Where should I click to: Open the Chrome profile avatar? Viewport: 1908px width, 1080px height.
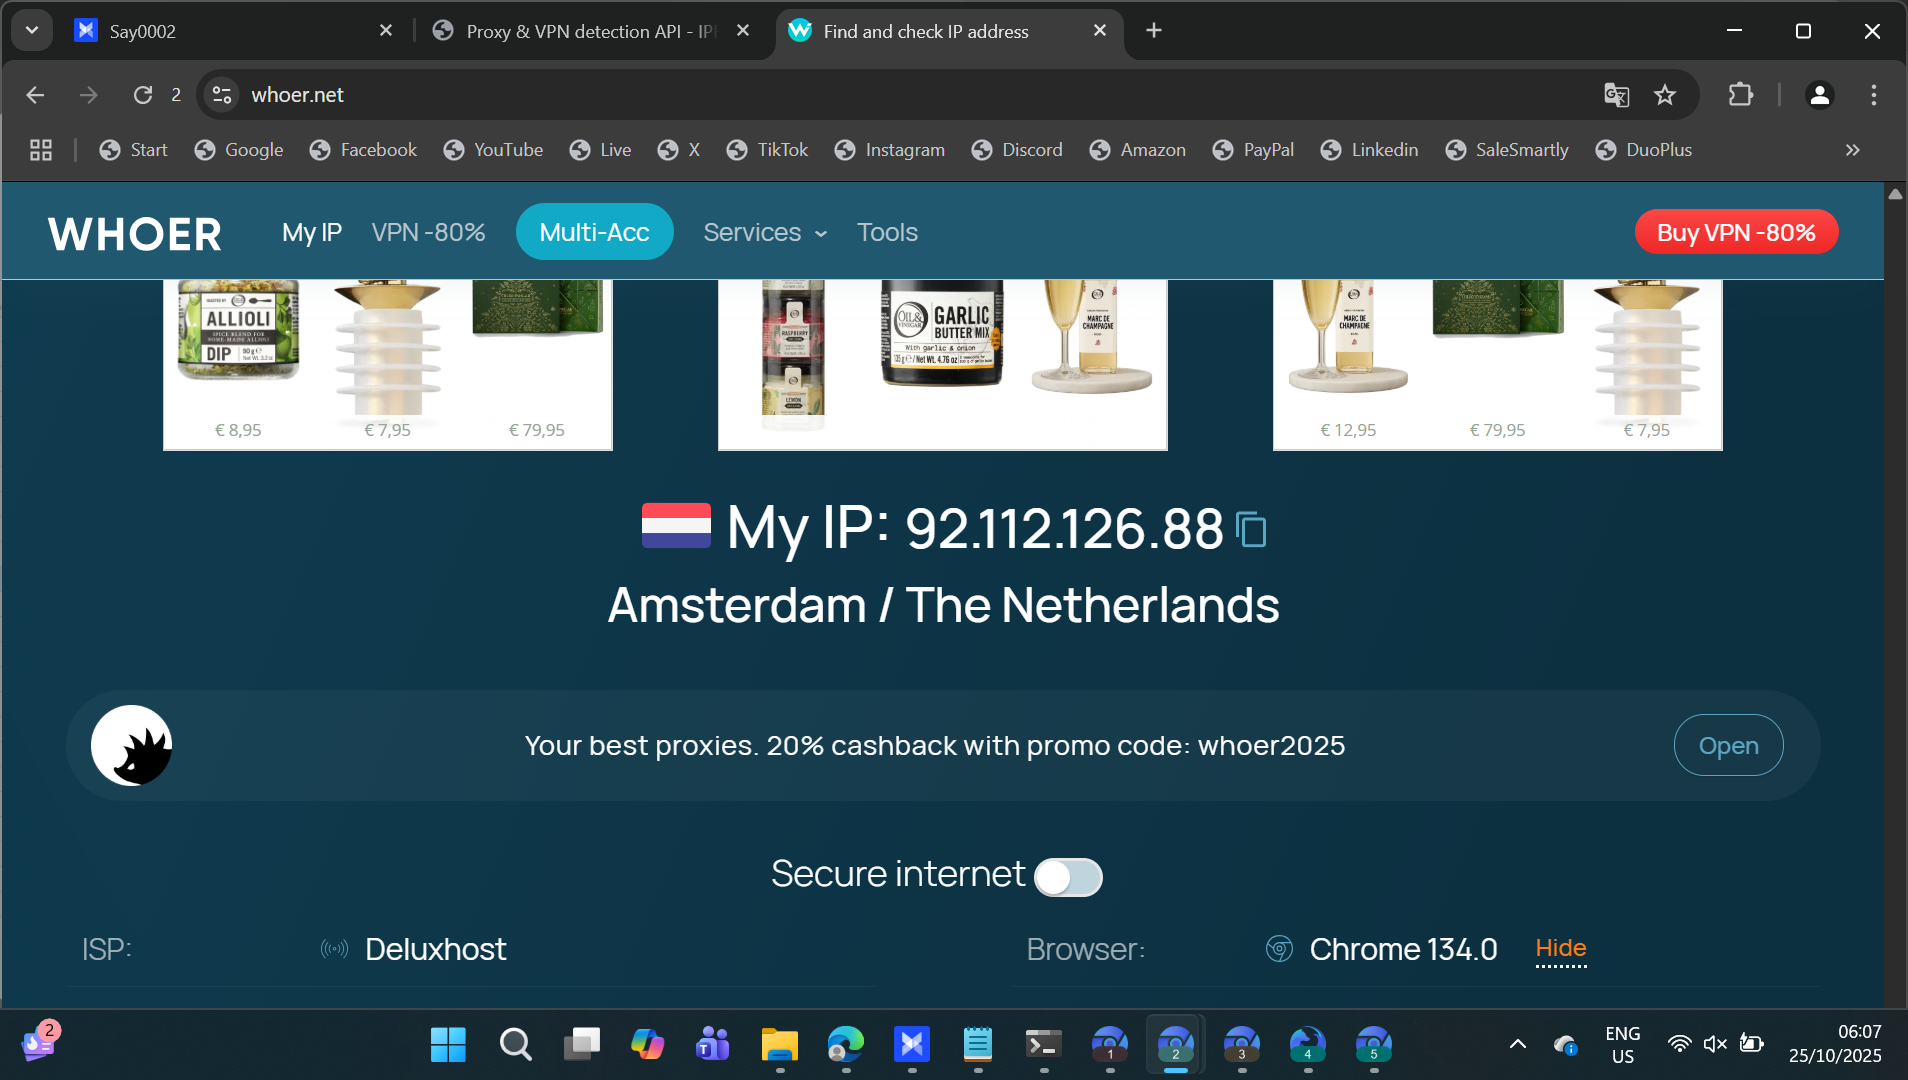pos(1819,95)
